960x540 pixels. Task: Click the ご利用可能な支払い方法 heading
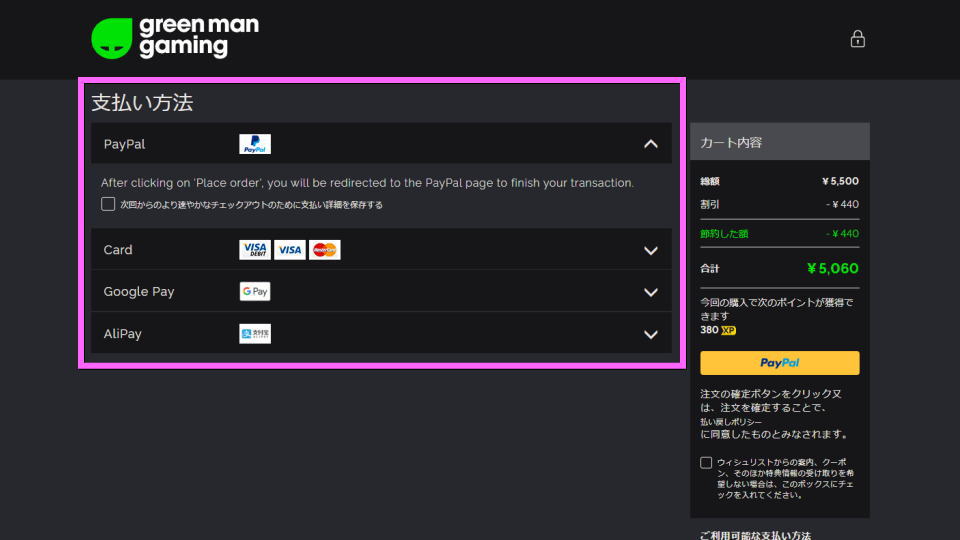(755, 534)
